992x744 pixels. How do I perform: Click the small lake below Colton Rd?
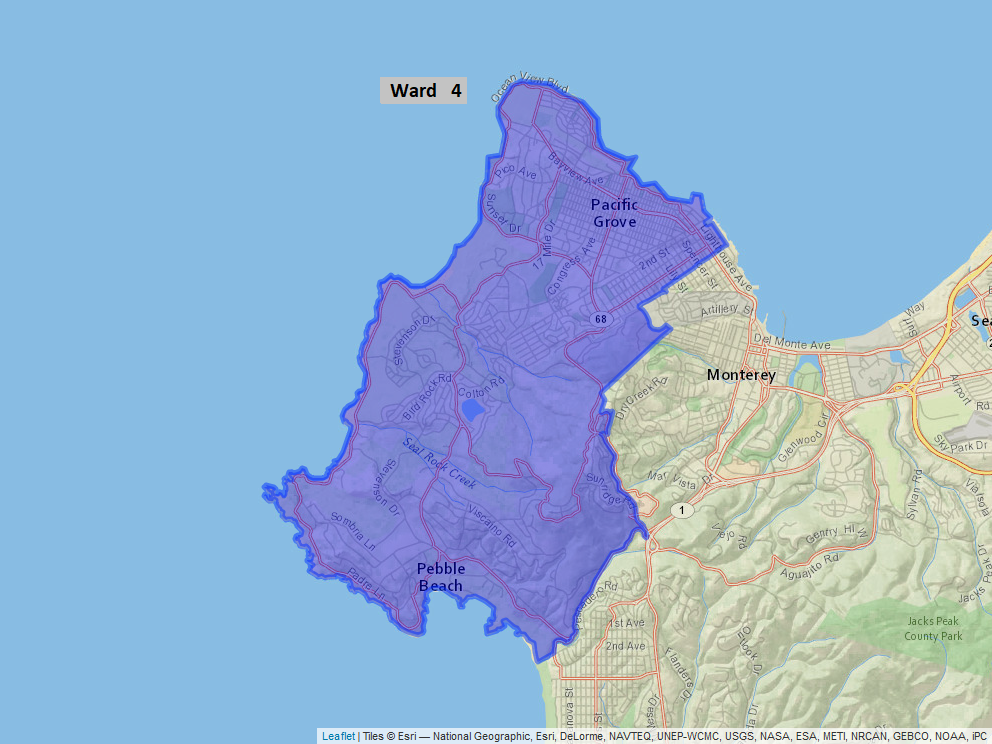474,411
